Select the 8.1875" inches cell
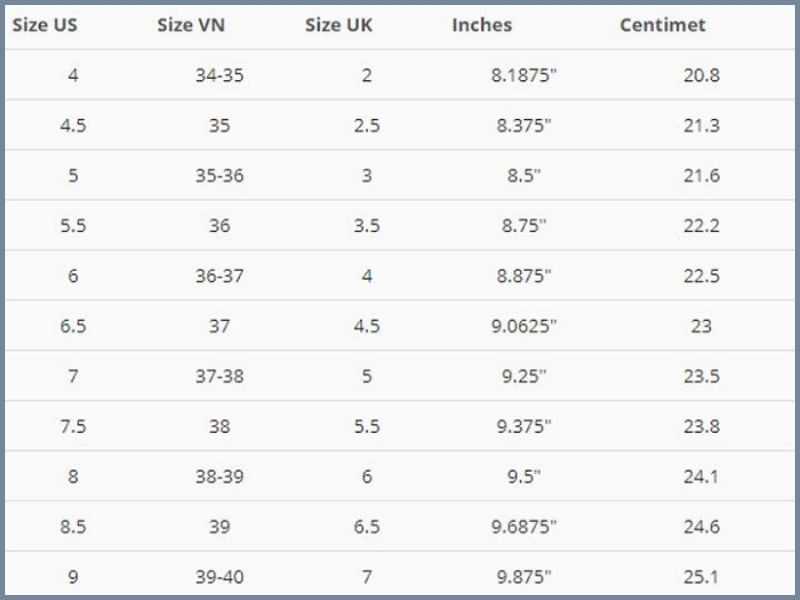Image resolution: width=800 pixels, height=600 pixels. 524,76
